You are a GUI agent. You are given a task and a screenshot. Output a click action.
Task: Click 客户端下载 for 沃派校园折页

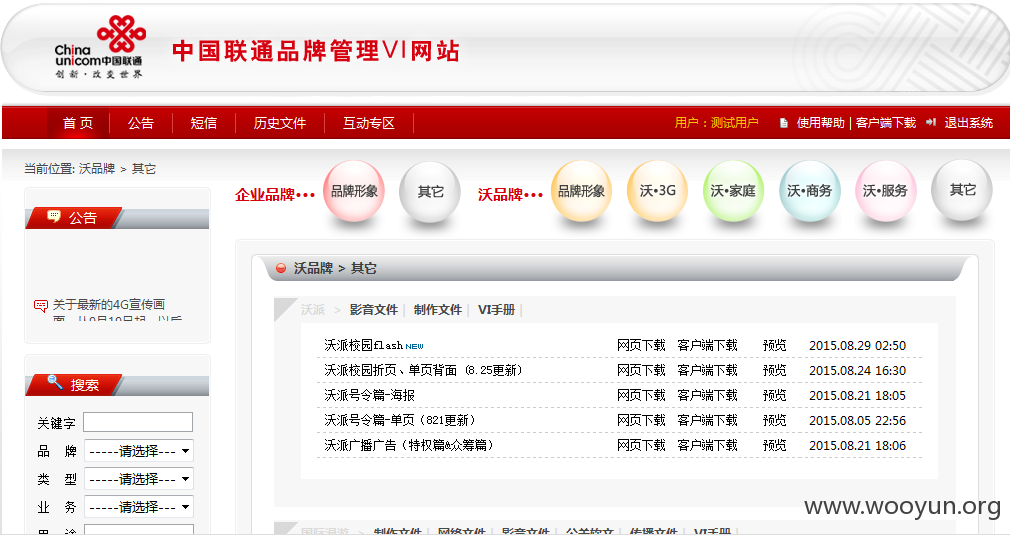[x=707, y=371]
